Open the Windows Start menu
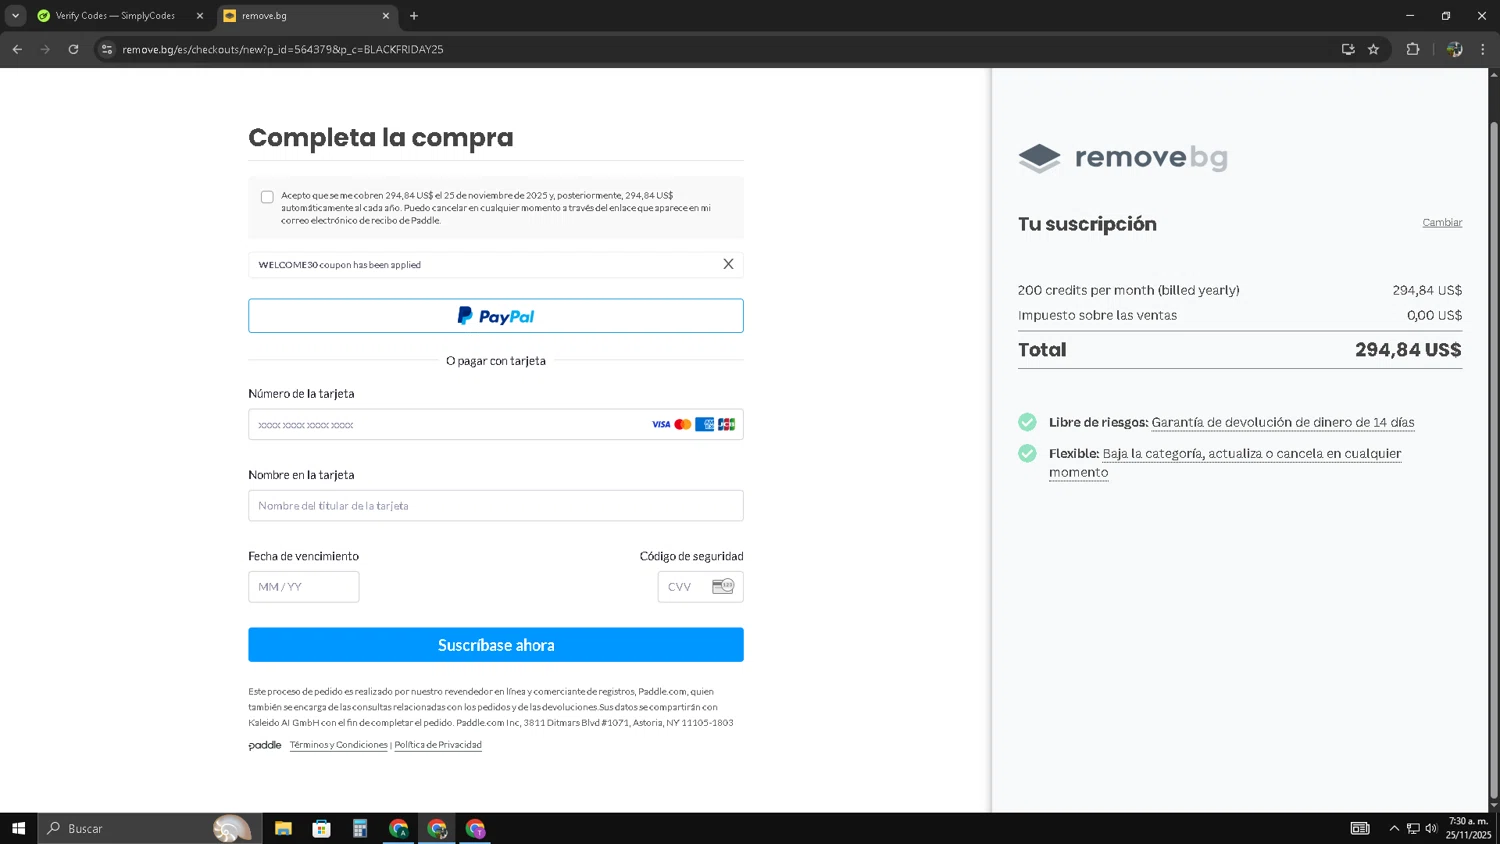The height and width of the screenshot is (844, 1500). (18, 828)
